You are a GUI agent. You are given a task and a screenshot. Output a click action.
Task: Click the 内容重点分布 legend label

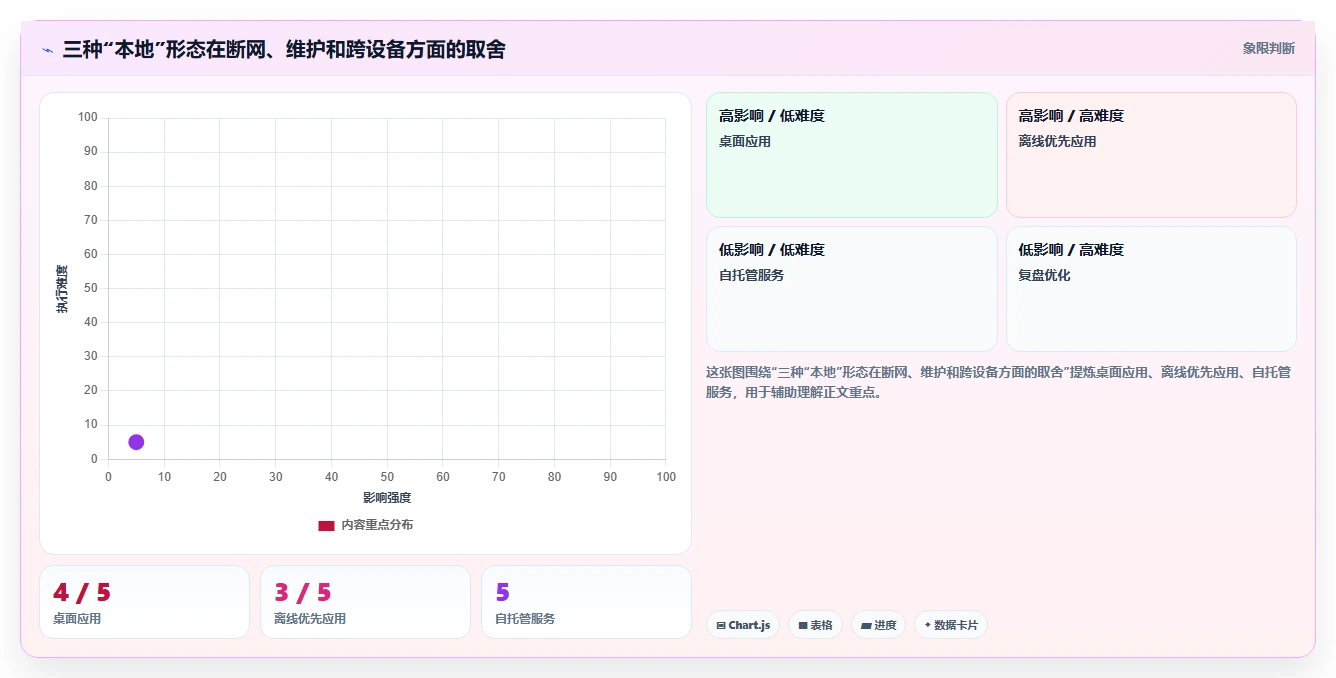(377, 525)
